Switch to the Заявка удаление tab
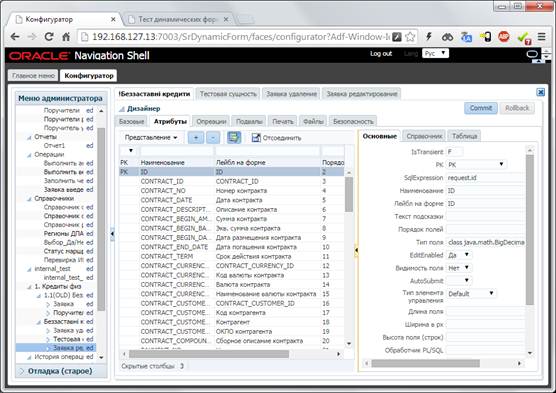The image size is (556, 393). coord(291,94)
